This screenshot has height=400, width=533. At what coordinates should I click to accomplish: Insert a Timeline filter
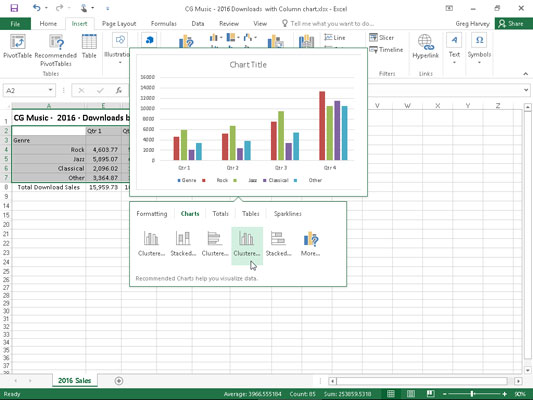[x=386, y=50]
